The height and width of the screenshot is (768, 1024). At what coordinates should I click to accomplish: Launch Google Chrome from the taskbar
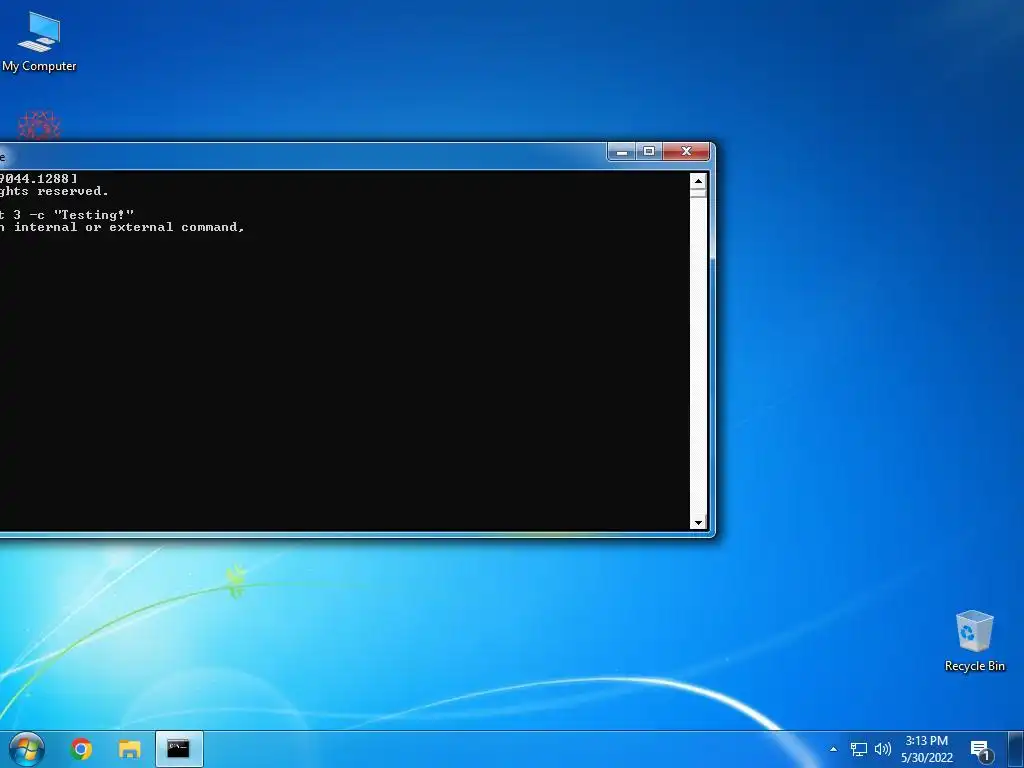tap(82, 749)
